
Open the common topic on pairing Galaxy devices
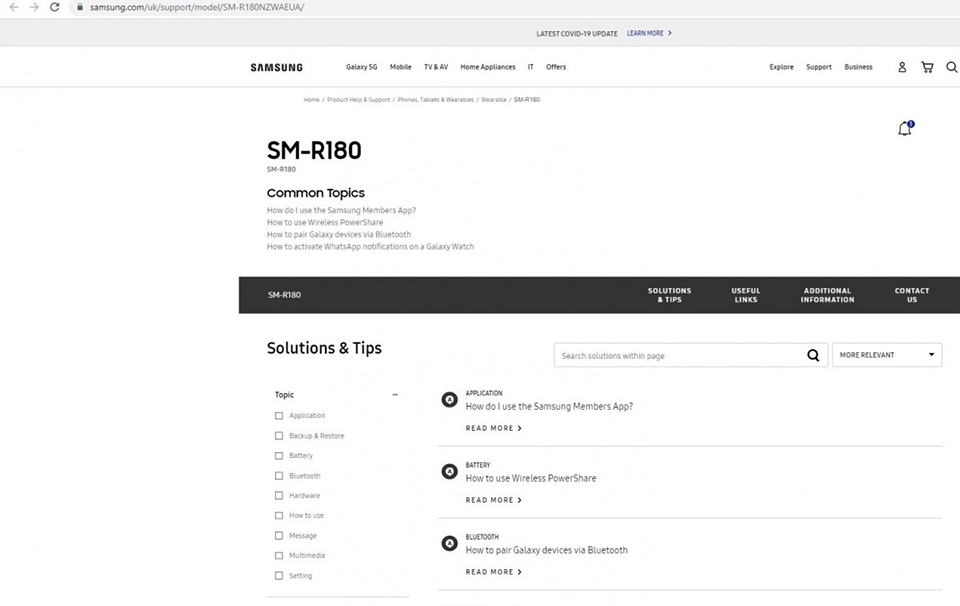339,234
